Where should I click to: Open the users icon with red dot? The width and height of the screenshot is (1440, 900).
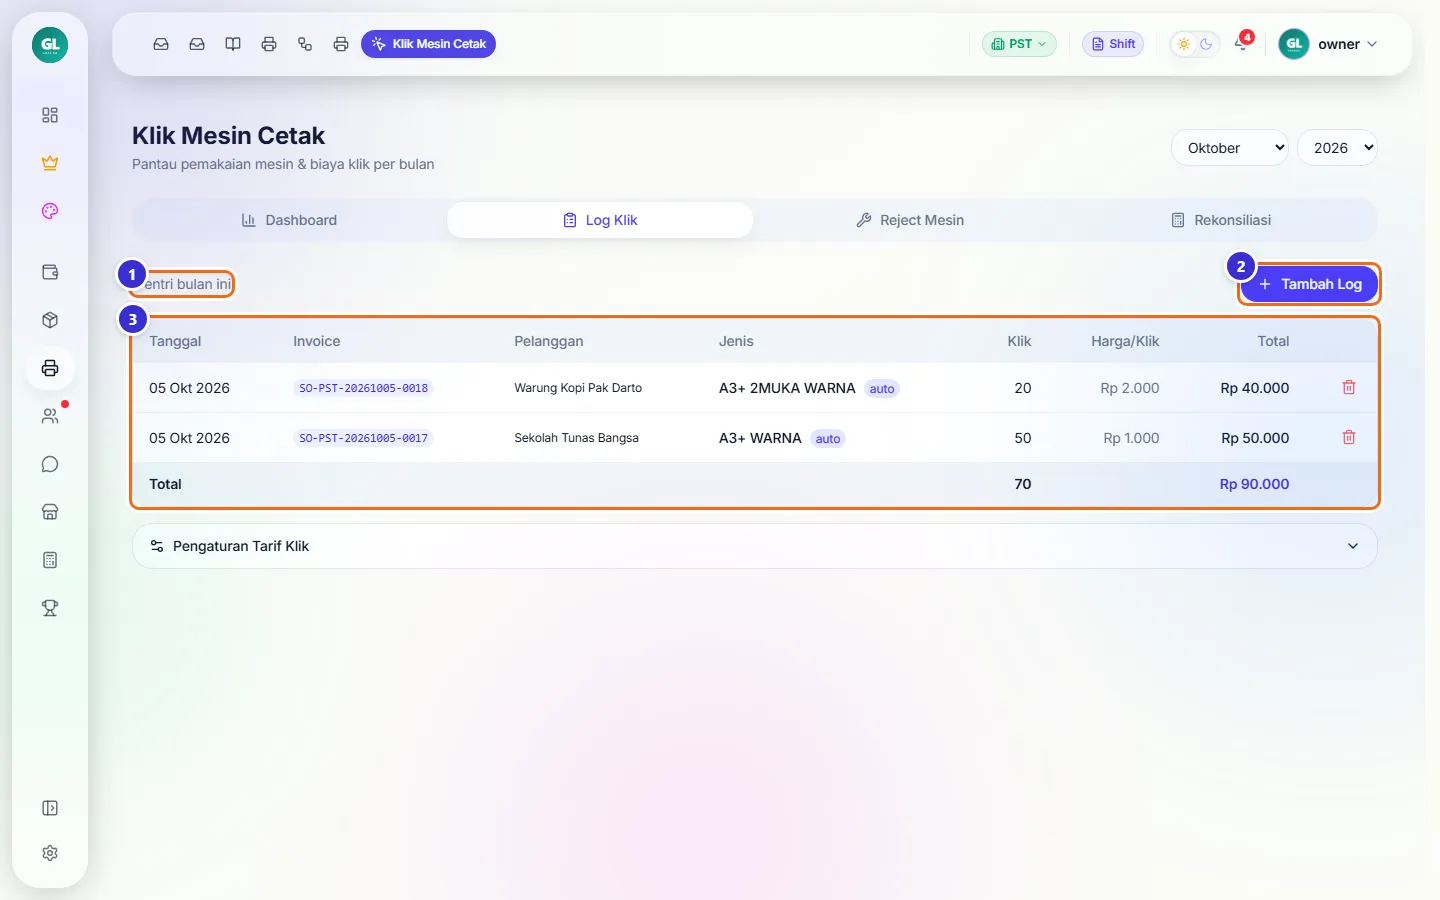(50, 416)
